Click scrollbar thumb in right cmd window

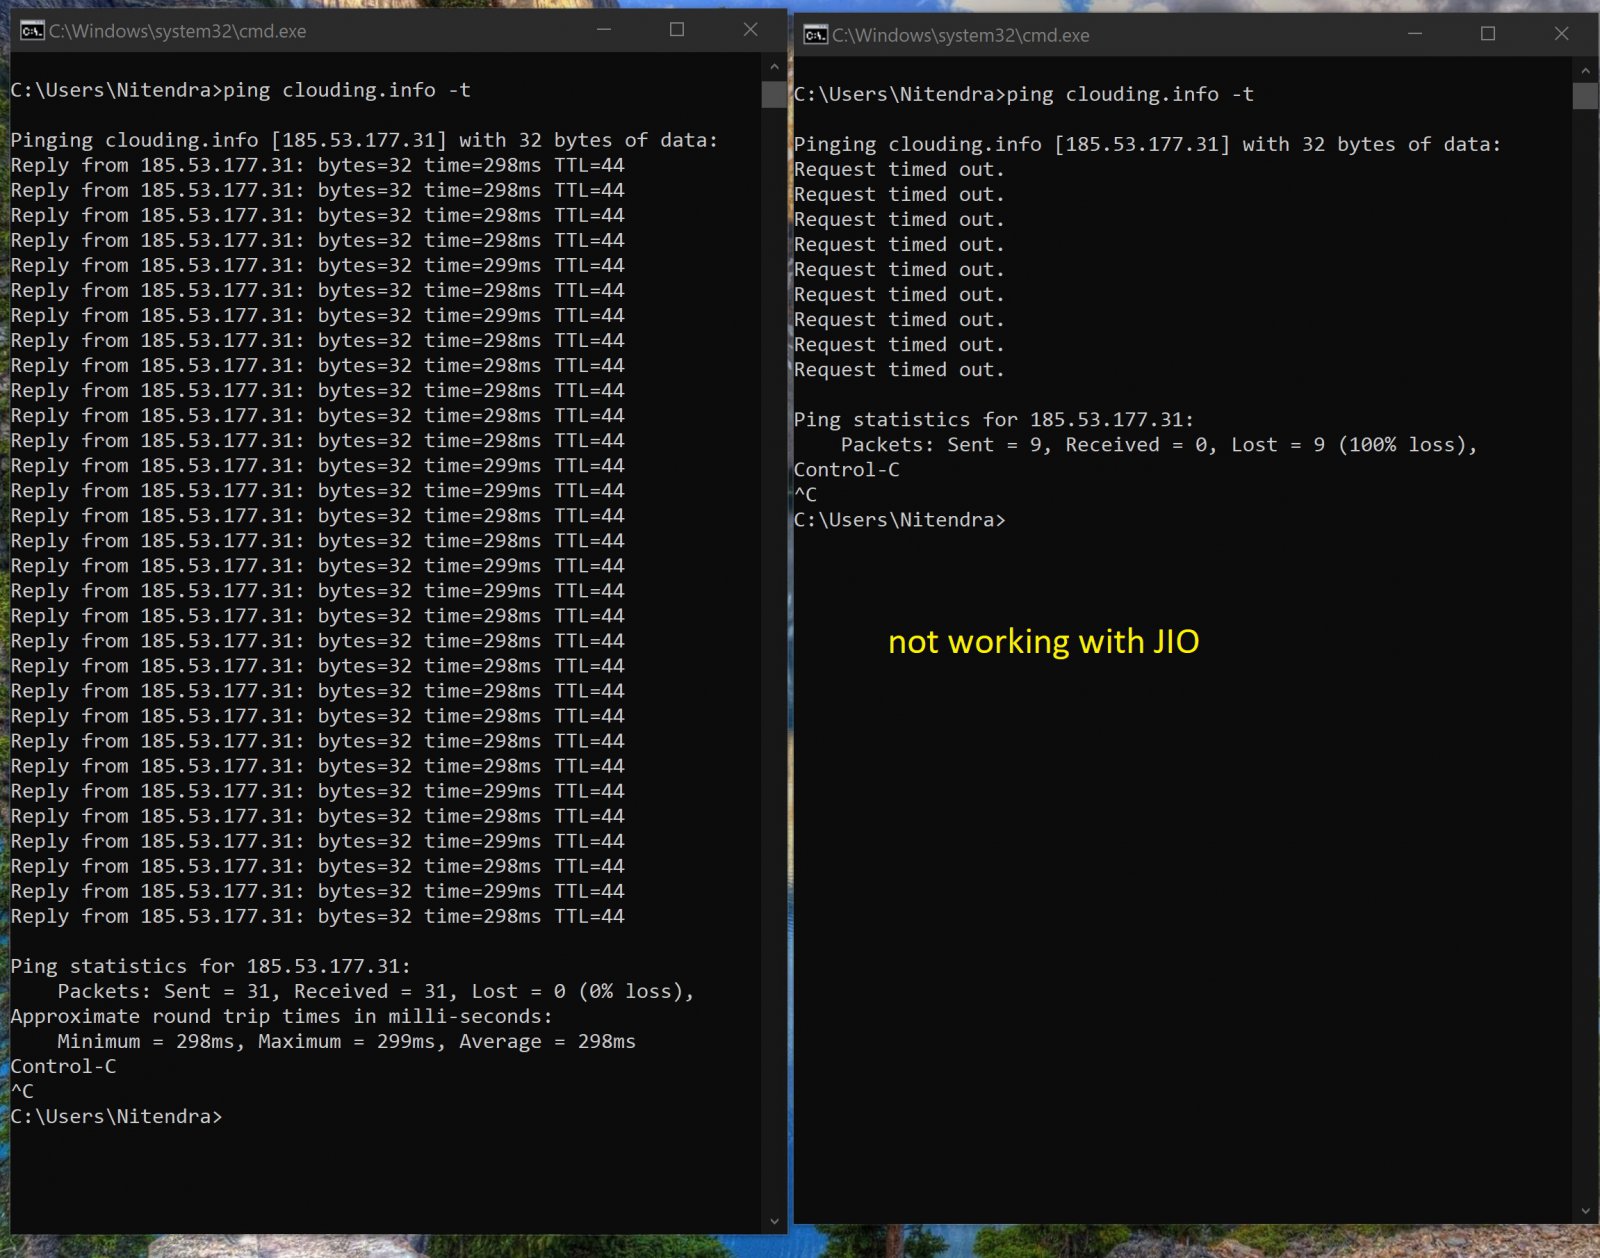tap(1585, 97)
